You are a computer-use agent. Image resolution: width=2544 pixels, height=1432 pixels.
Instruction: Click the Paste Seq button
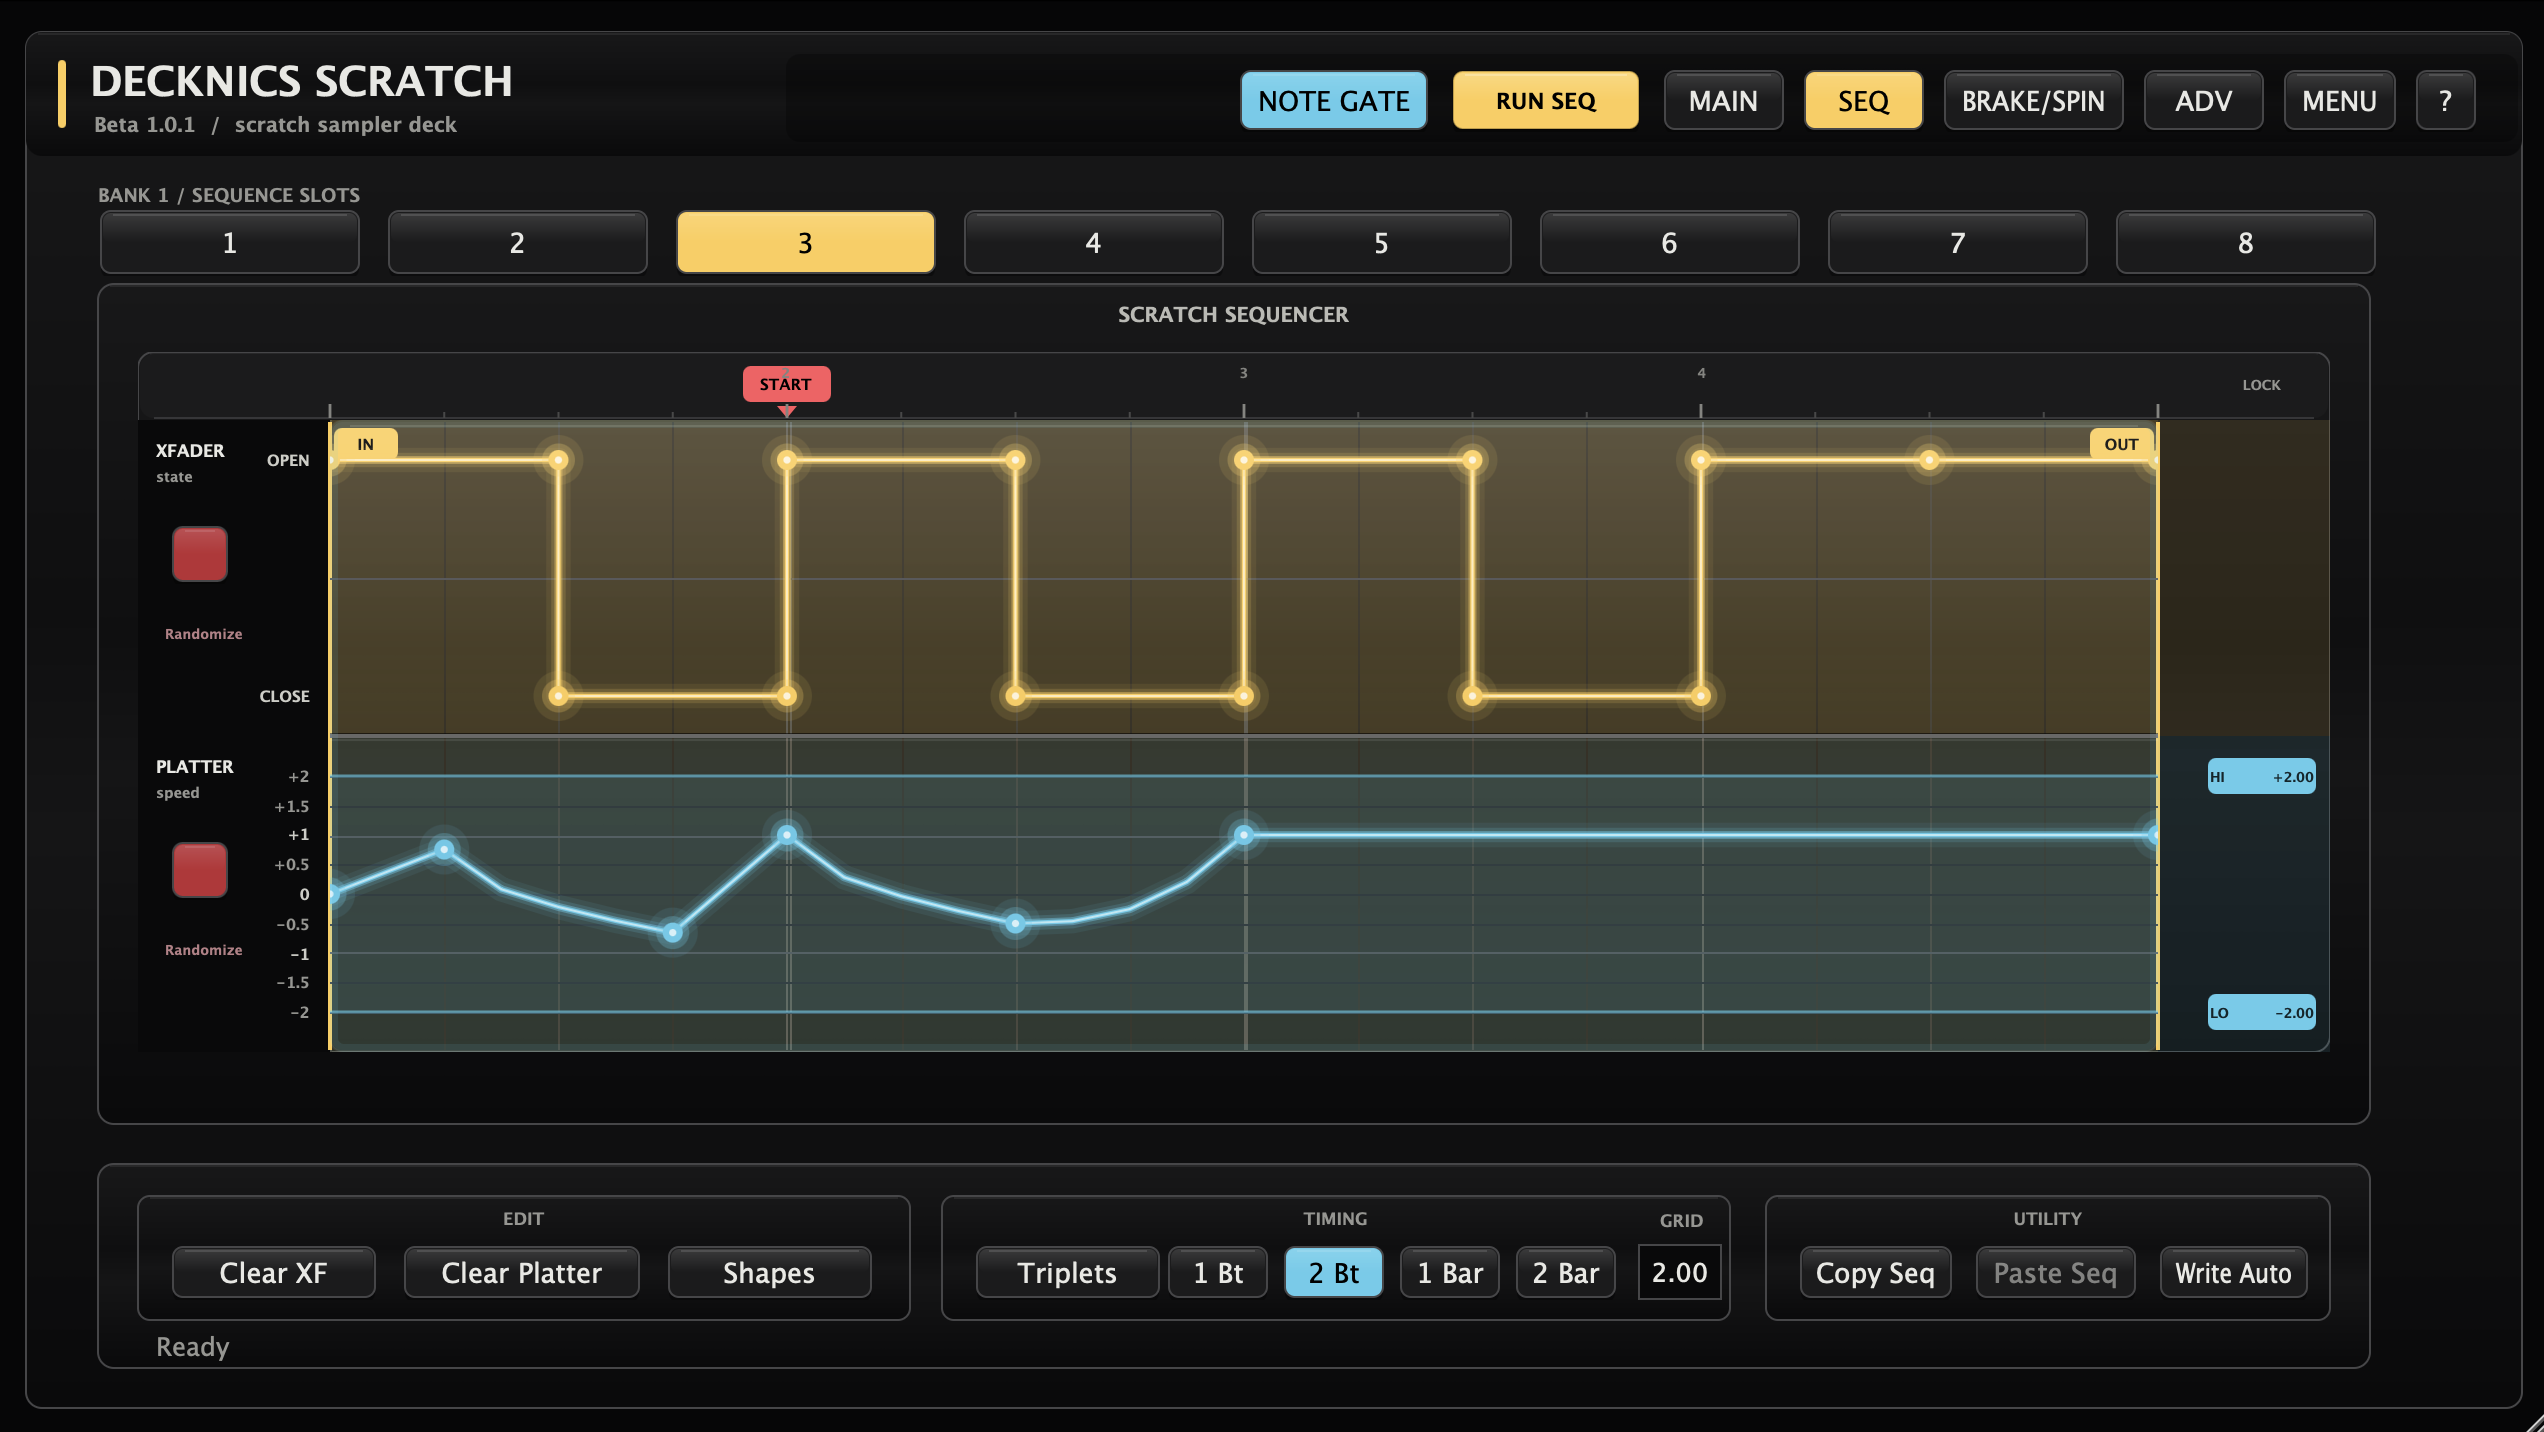[x=2055, y=1273]
